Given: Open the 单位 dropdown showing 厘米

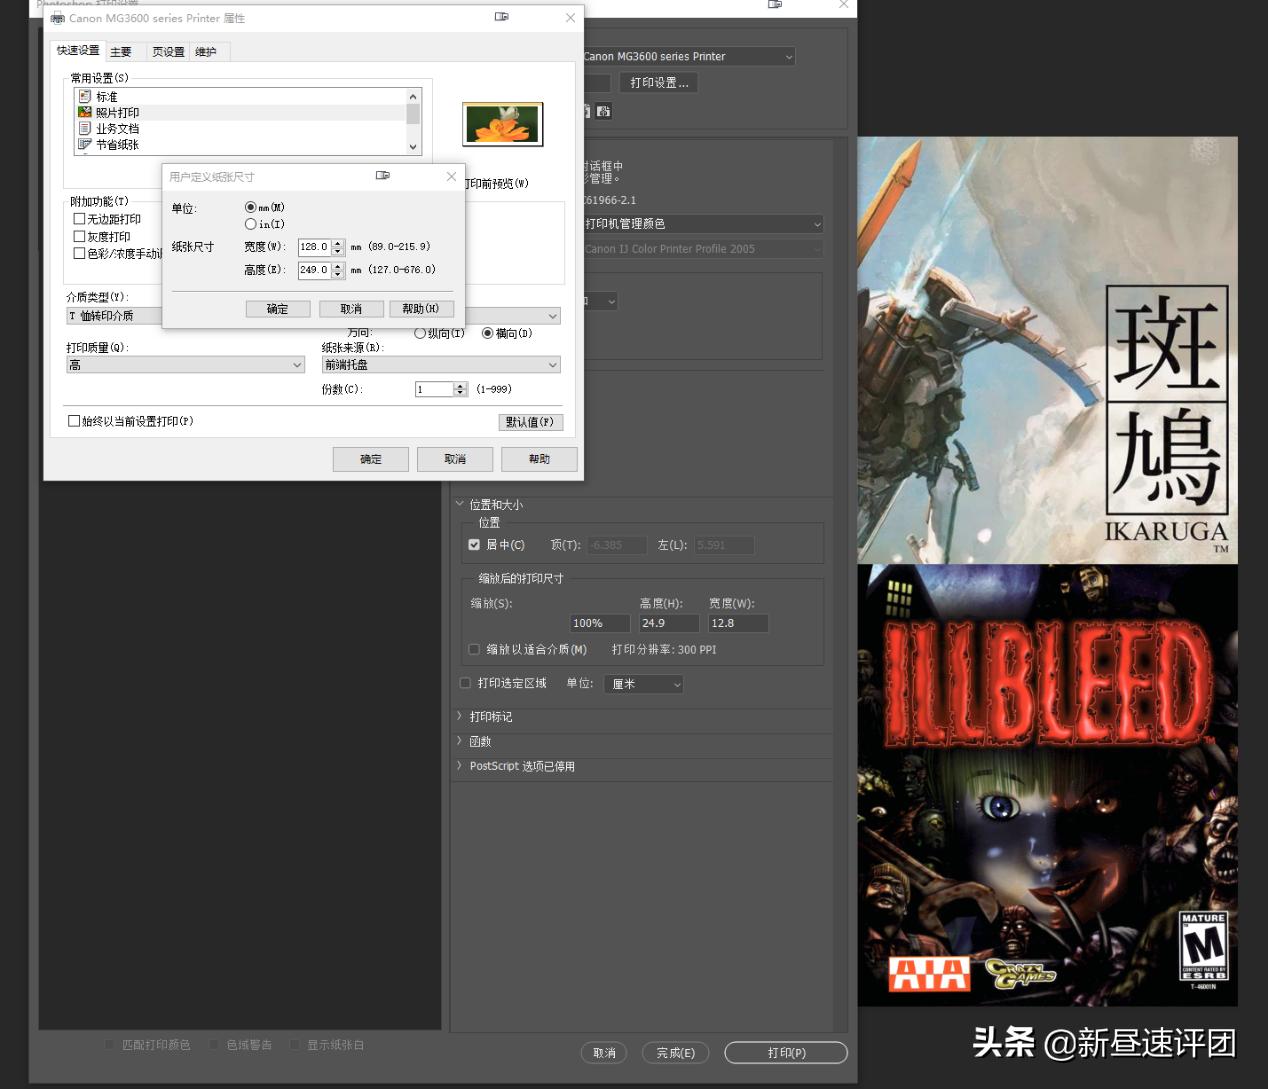Looking at the screenshot, I should [643, 684].
